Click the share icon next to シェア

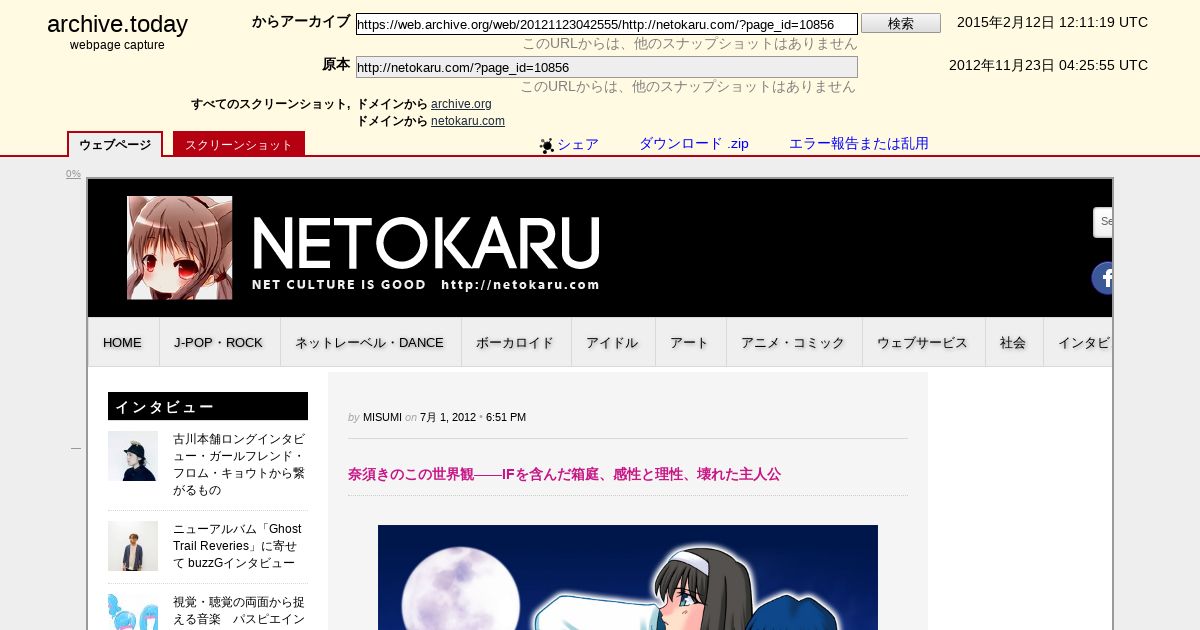tap(547, 146)
